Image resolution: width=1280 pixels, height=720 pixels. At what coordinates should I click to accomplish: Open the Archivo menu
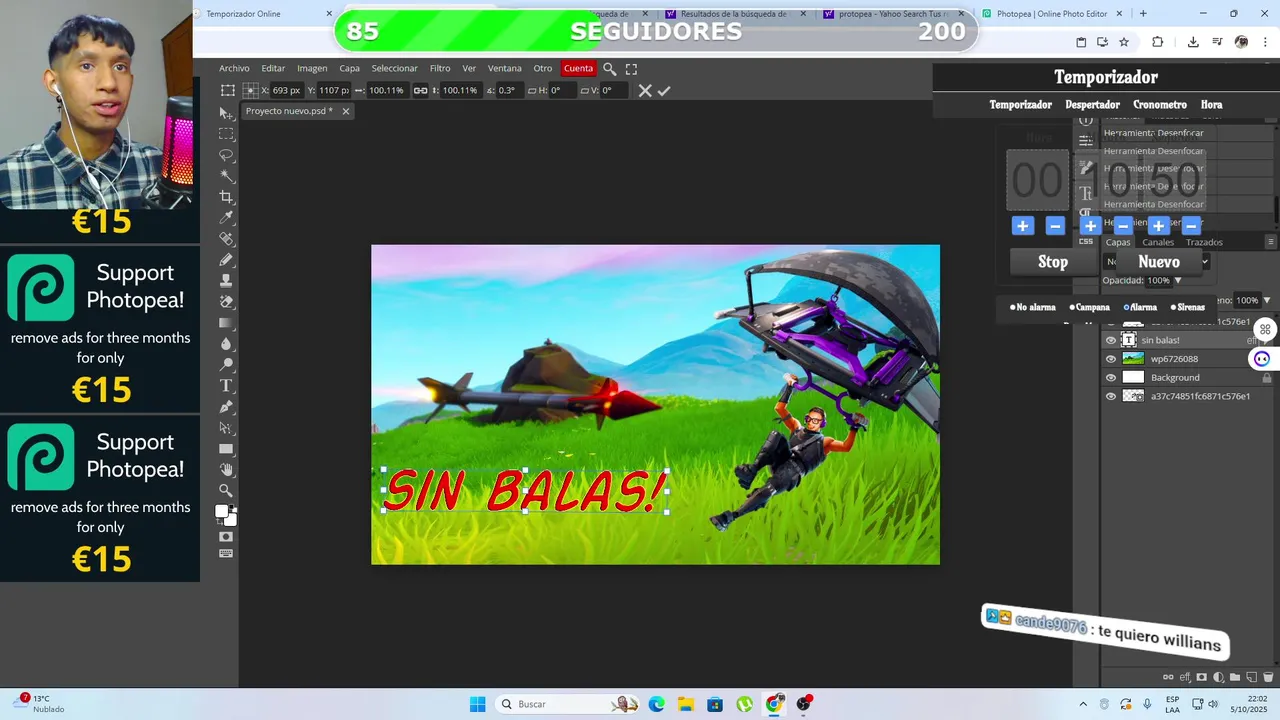pos(234,69)
